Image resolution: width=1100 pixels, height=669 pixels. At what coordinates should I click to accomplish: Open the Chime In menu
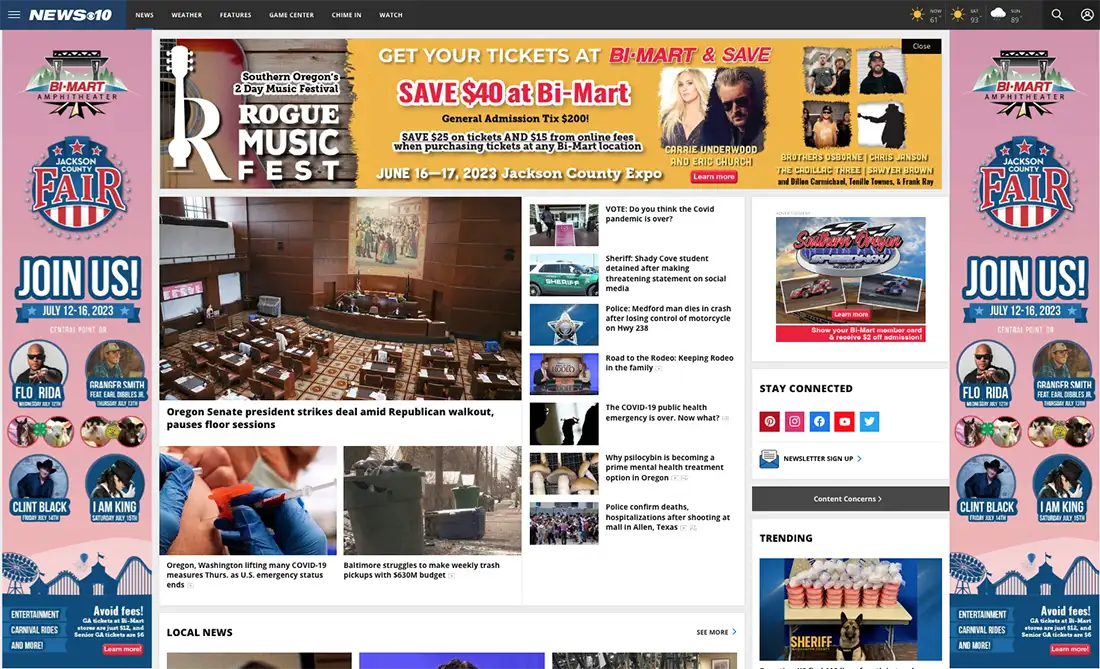347,15
